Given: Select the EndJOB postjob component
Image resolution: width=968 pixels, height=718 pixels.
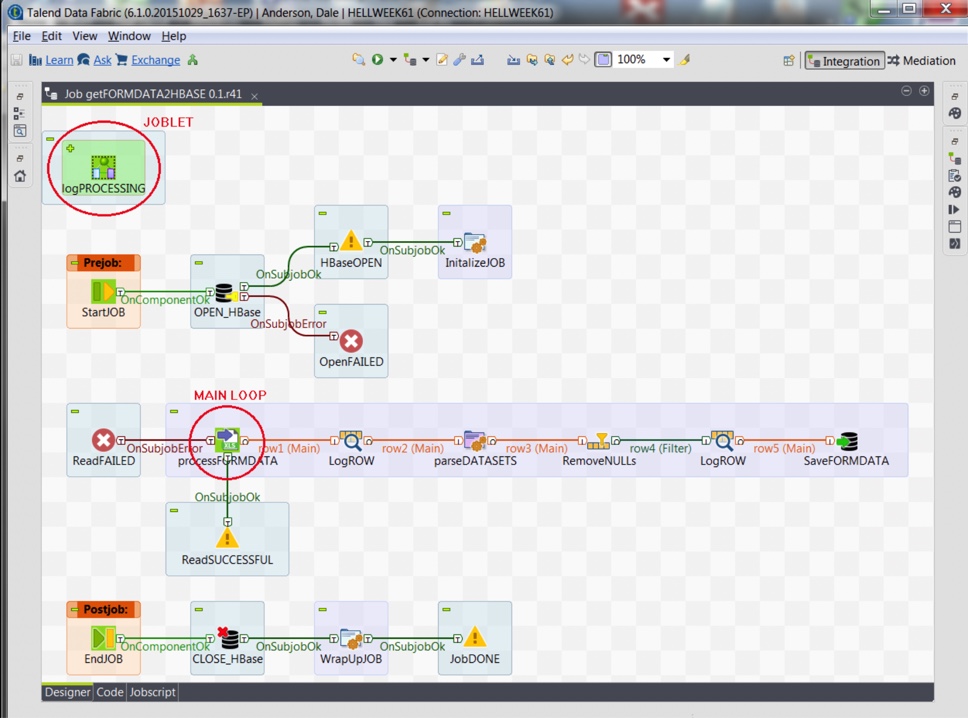Looking at the screenshot, I should pyautogui.click(x=103, y=638).
